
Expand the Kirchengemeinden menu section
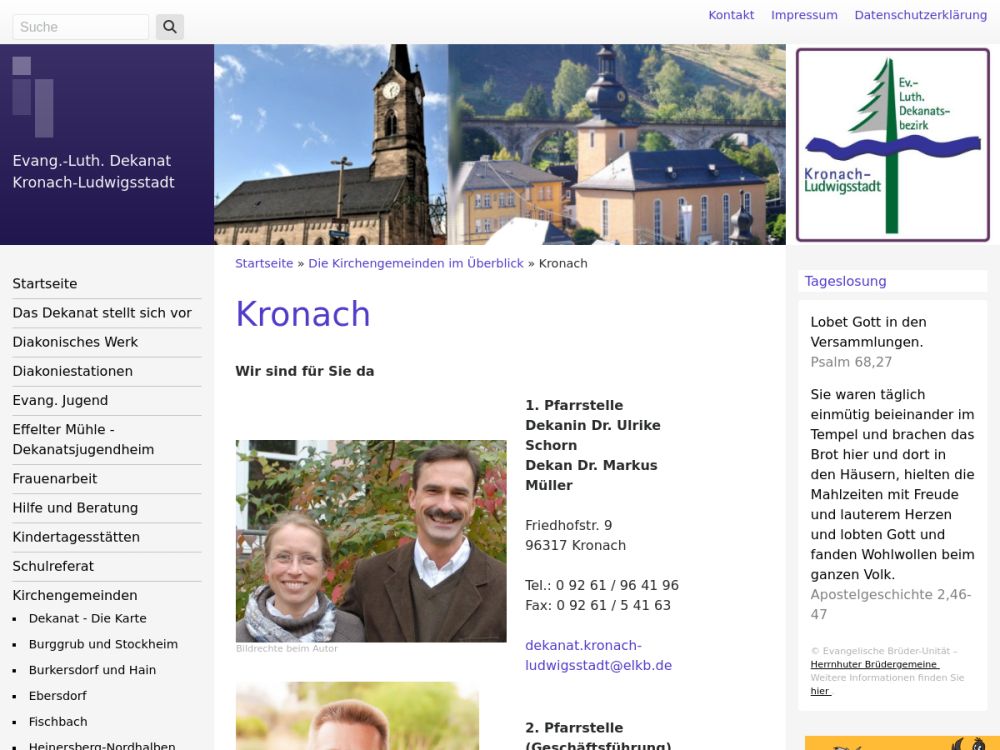tap(75, 595)
